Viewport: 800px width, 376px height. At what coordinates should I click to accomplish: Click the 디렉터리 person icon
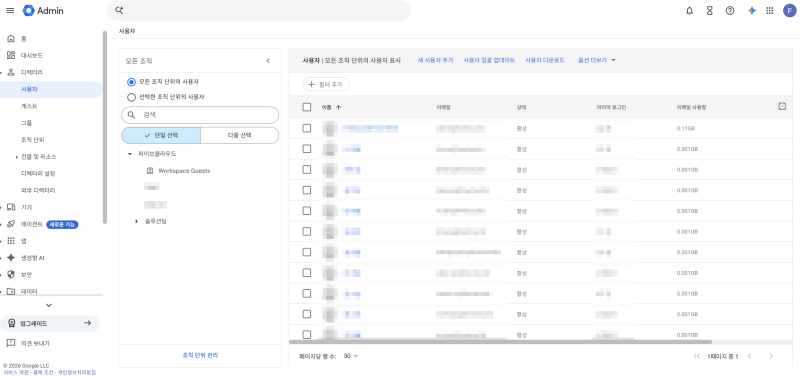click(x=11, y=72)
